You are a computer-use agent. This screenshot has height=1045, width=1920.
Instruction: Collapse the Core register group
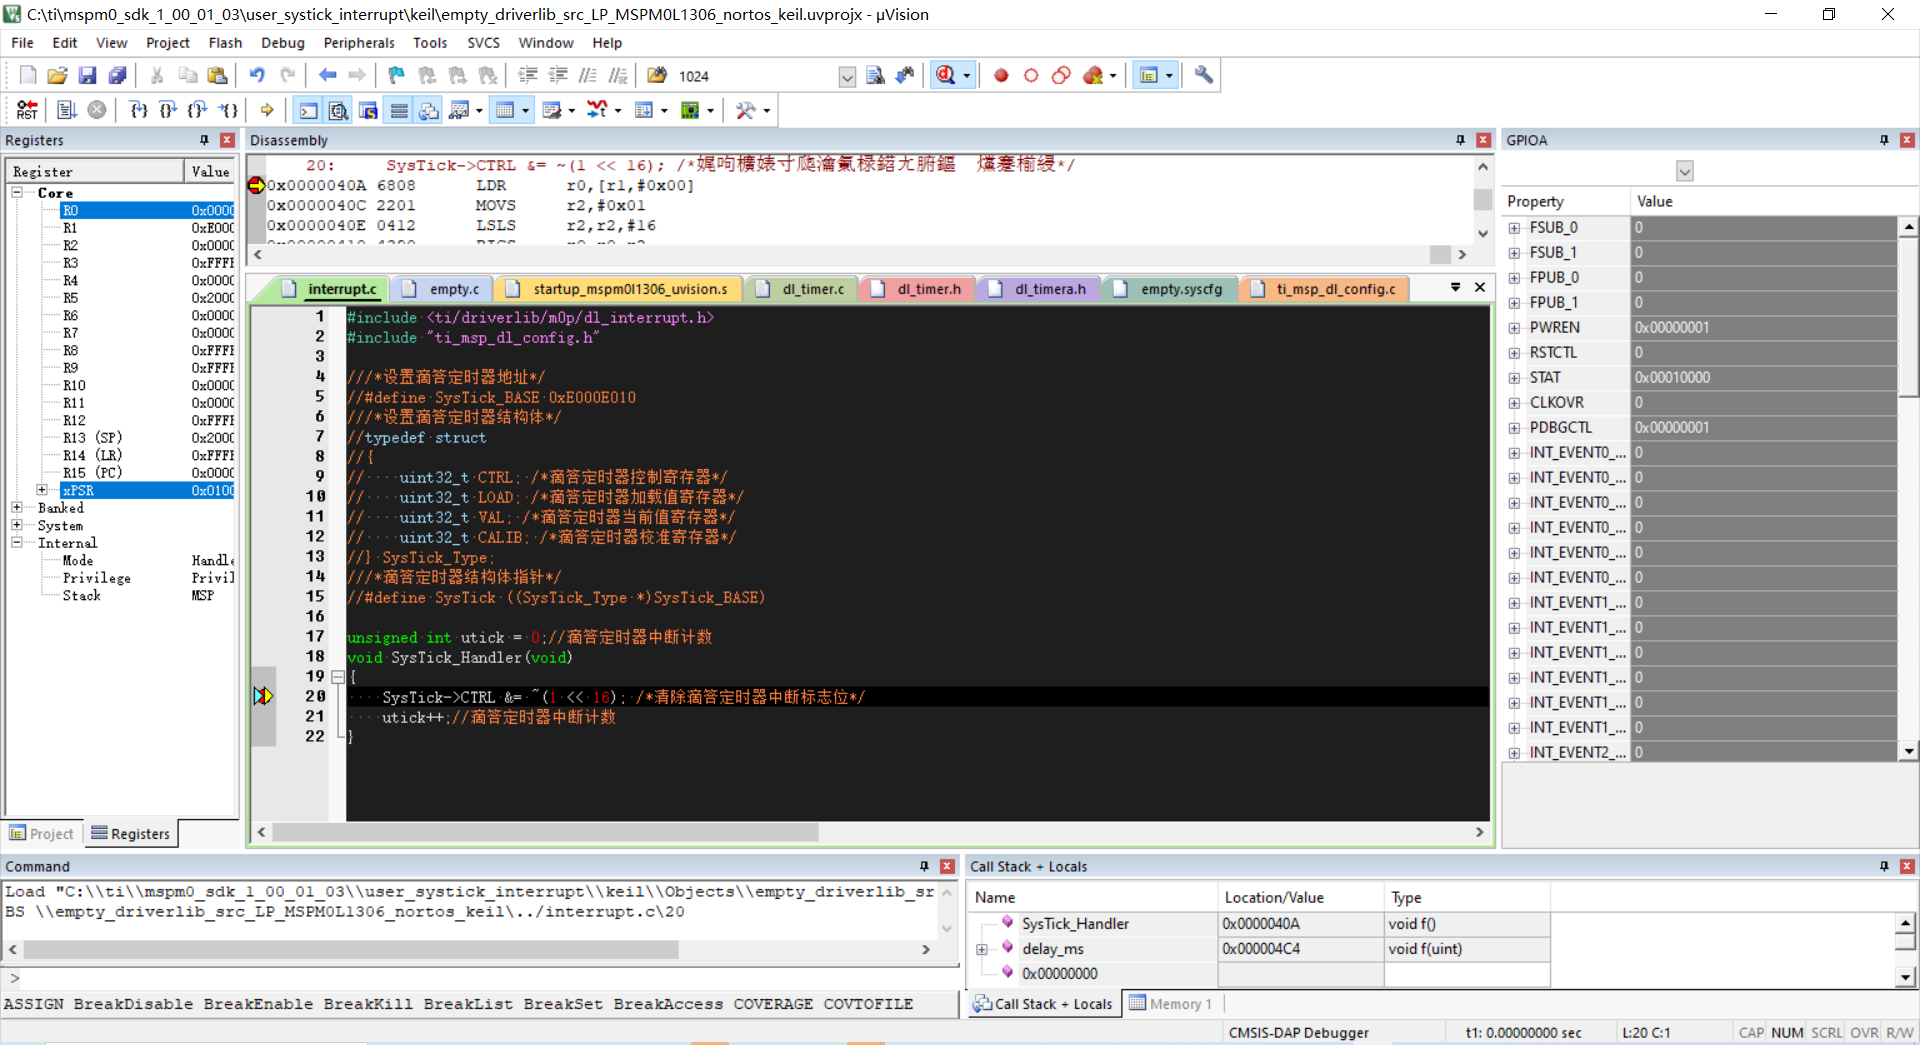tap(17, 192)
